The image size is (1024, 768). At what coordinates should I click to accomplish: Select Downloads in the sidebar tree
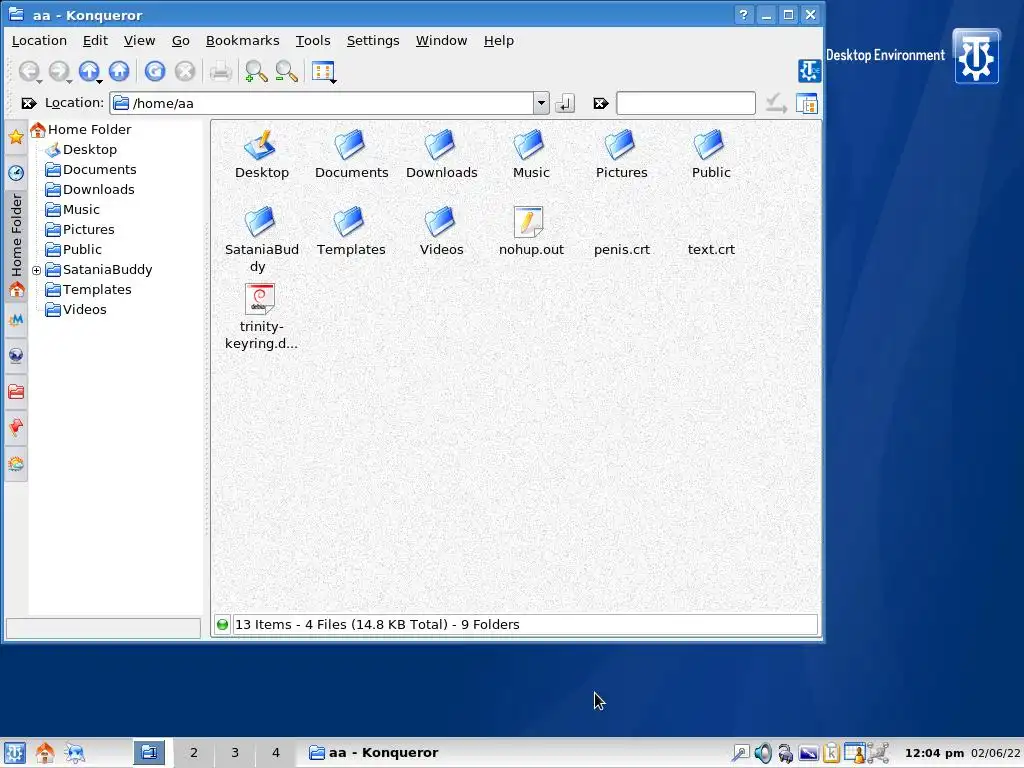point(90,189)
